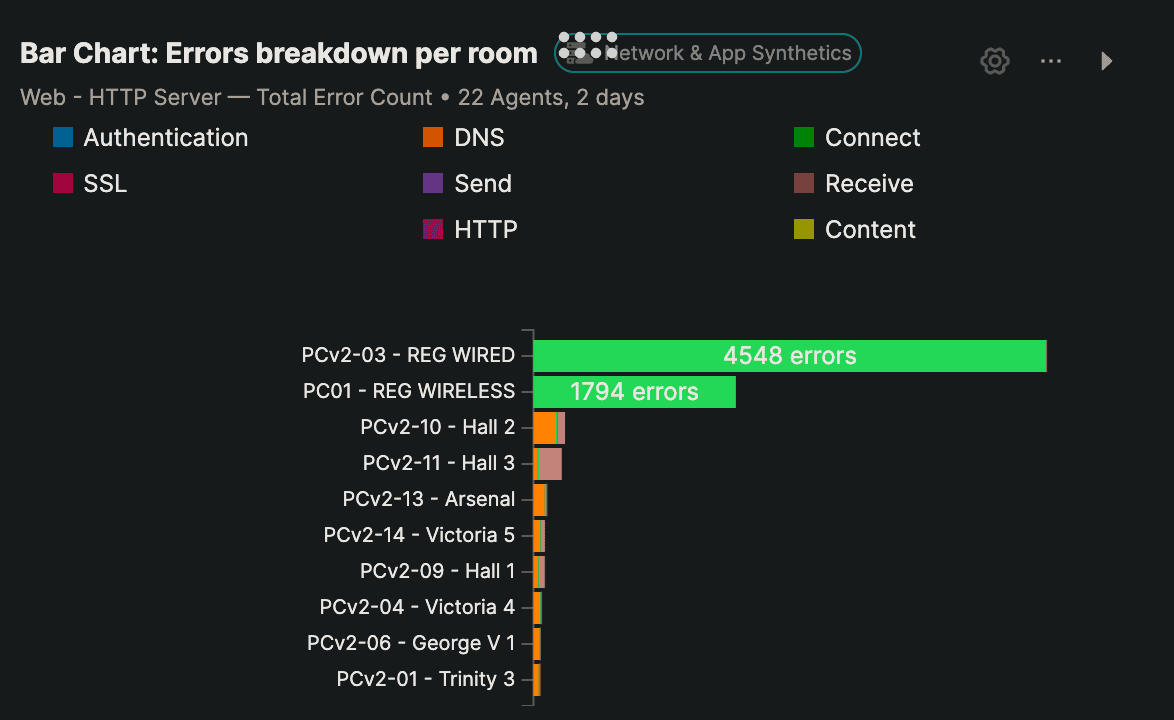Image resolution: width=1174 pixels, height=720 pixels.
Task: Click the play arrow icon
Action: click(x=1106, y=61)
